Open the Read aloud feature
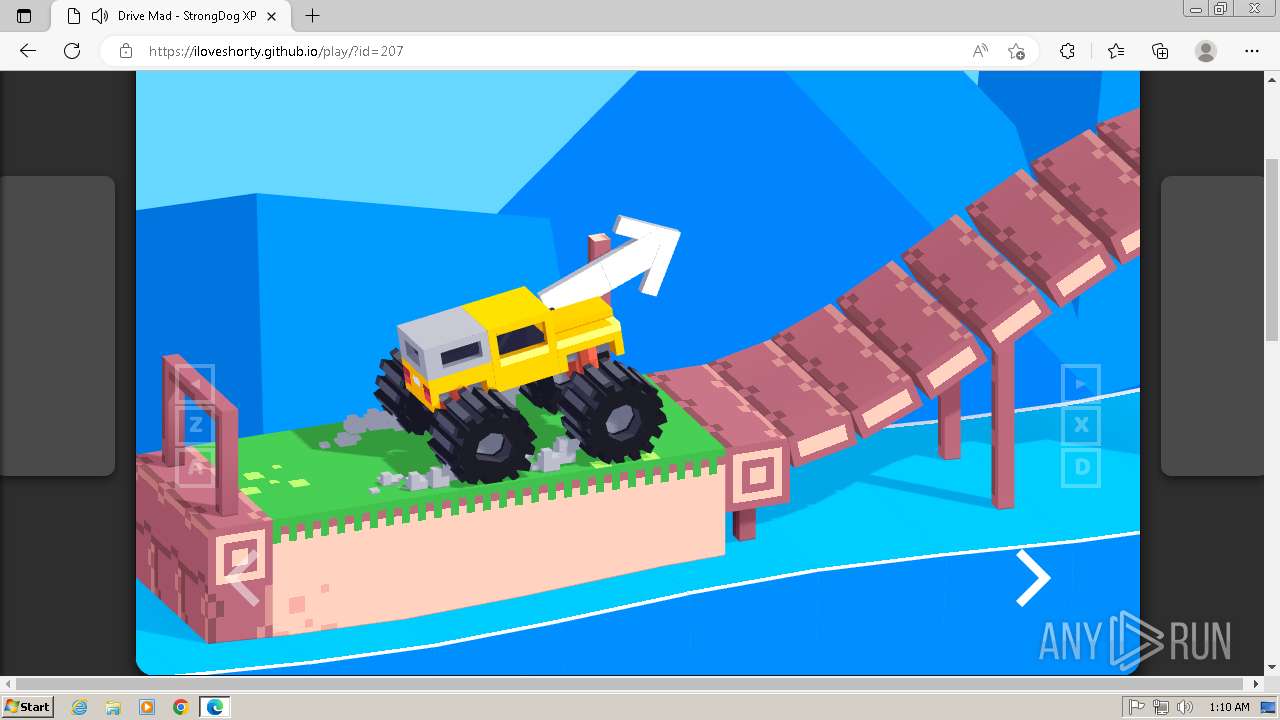The height and width of the screenshot is (720, 1280). 980,51
